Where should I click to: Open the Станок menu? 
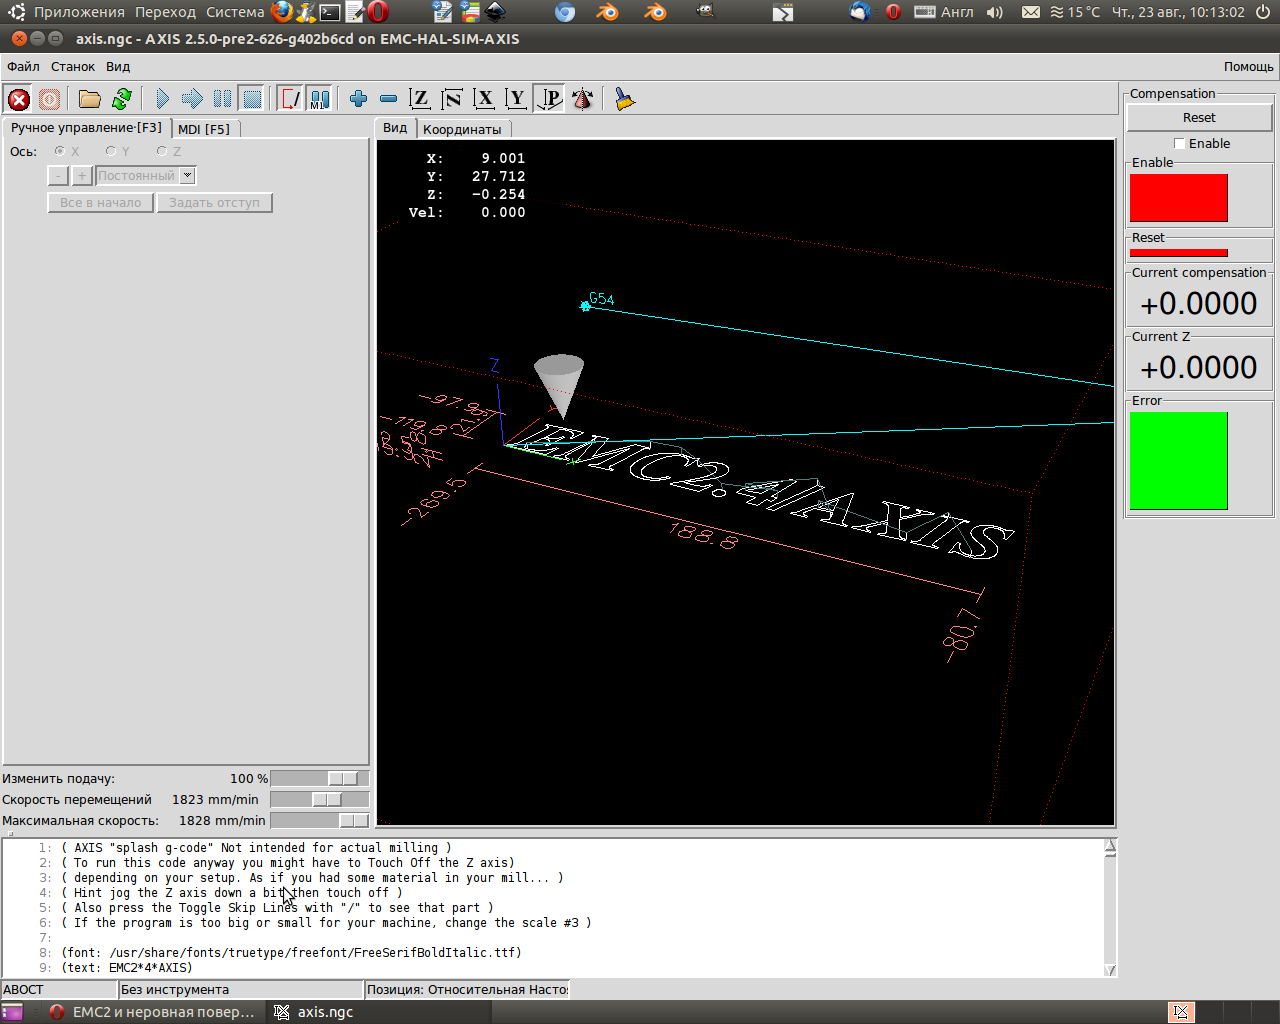tap(73, 67)
